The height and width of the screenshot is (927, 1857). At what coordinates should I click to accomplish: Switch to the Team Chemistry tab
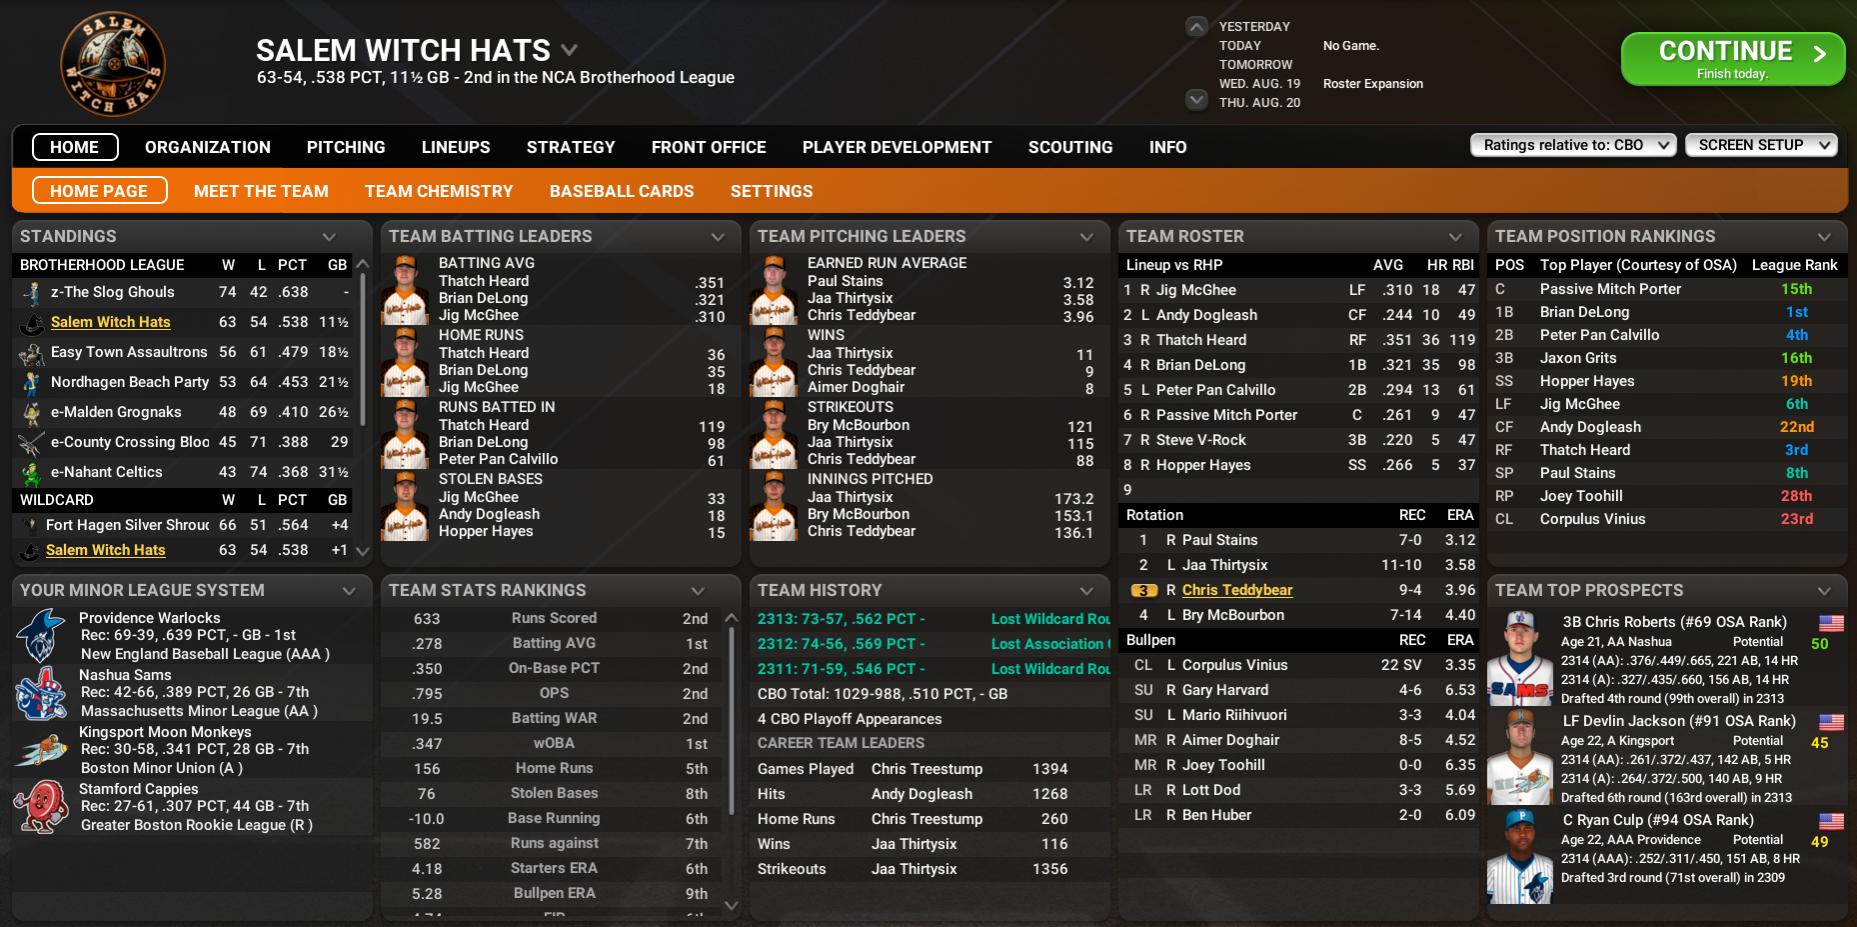click(x=439, y=191)
